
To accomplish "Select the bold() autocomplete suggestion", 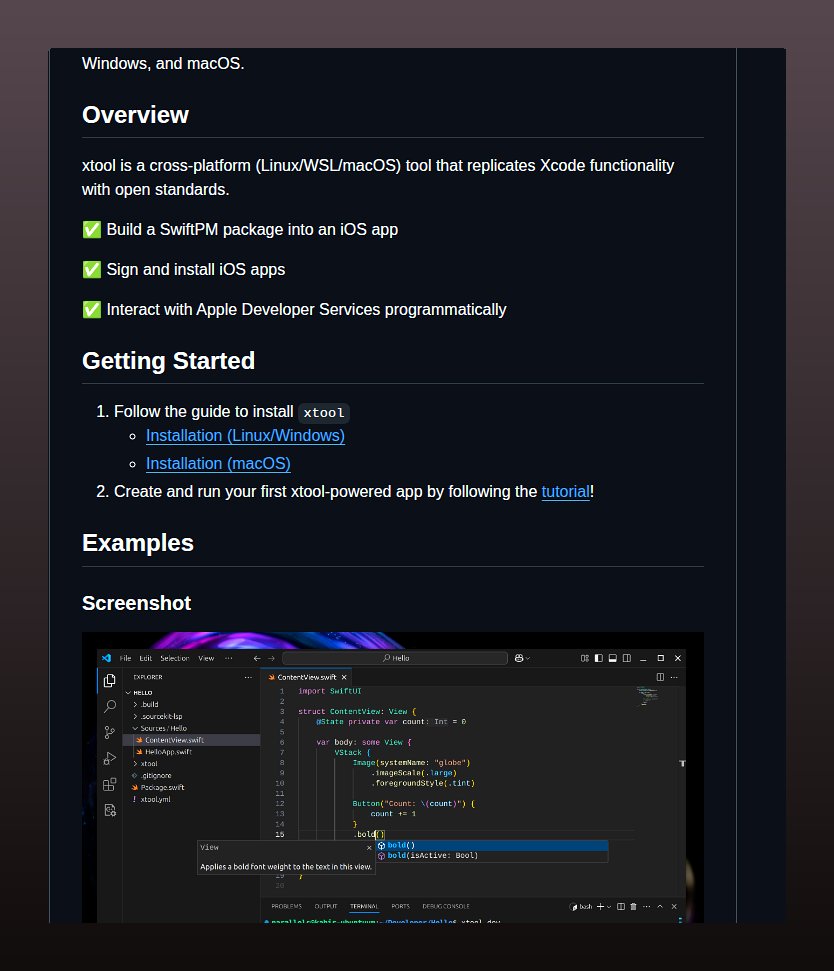I will tap(492, 845).
